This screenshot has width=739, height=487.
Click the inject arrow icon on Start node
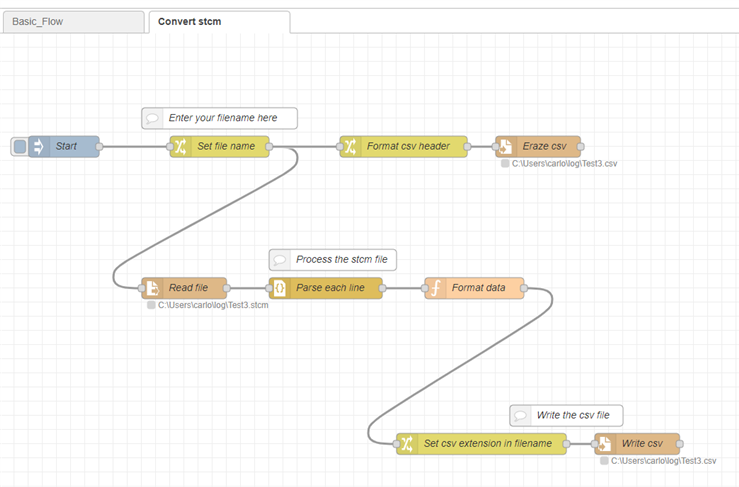pyautogui.click(x=40, y=147)
